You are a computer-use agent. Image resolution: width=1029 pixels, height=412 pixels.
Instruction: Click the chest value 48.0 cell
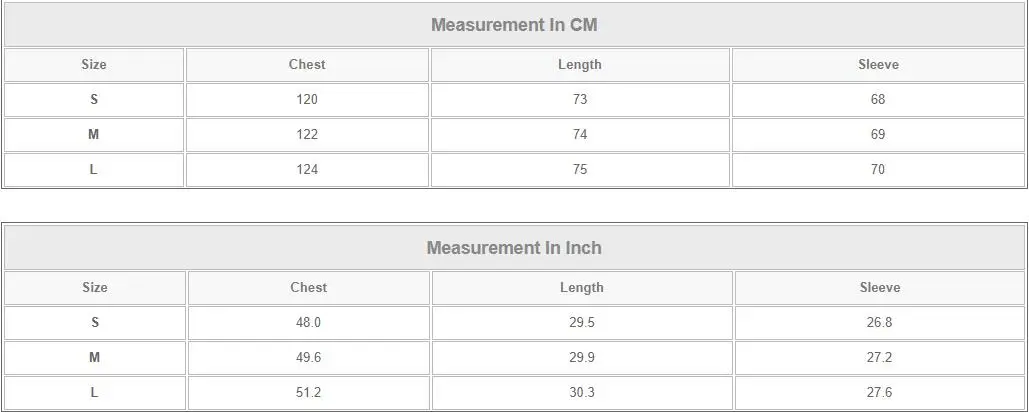coord(308,323)
